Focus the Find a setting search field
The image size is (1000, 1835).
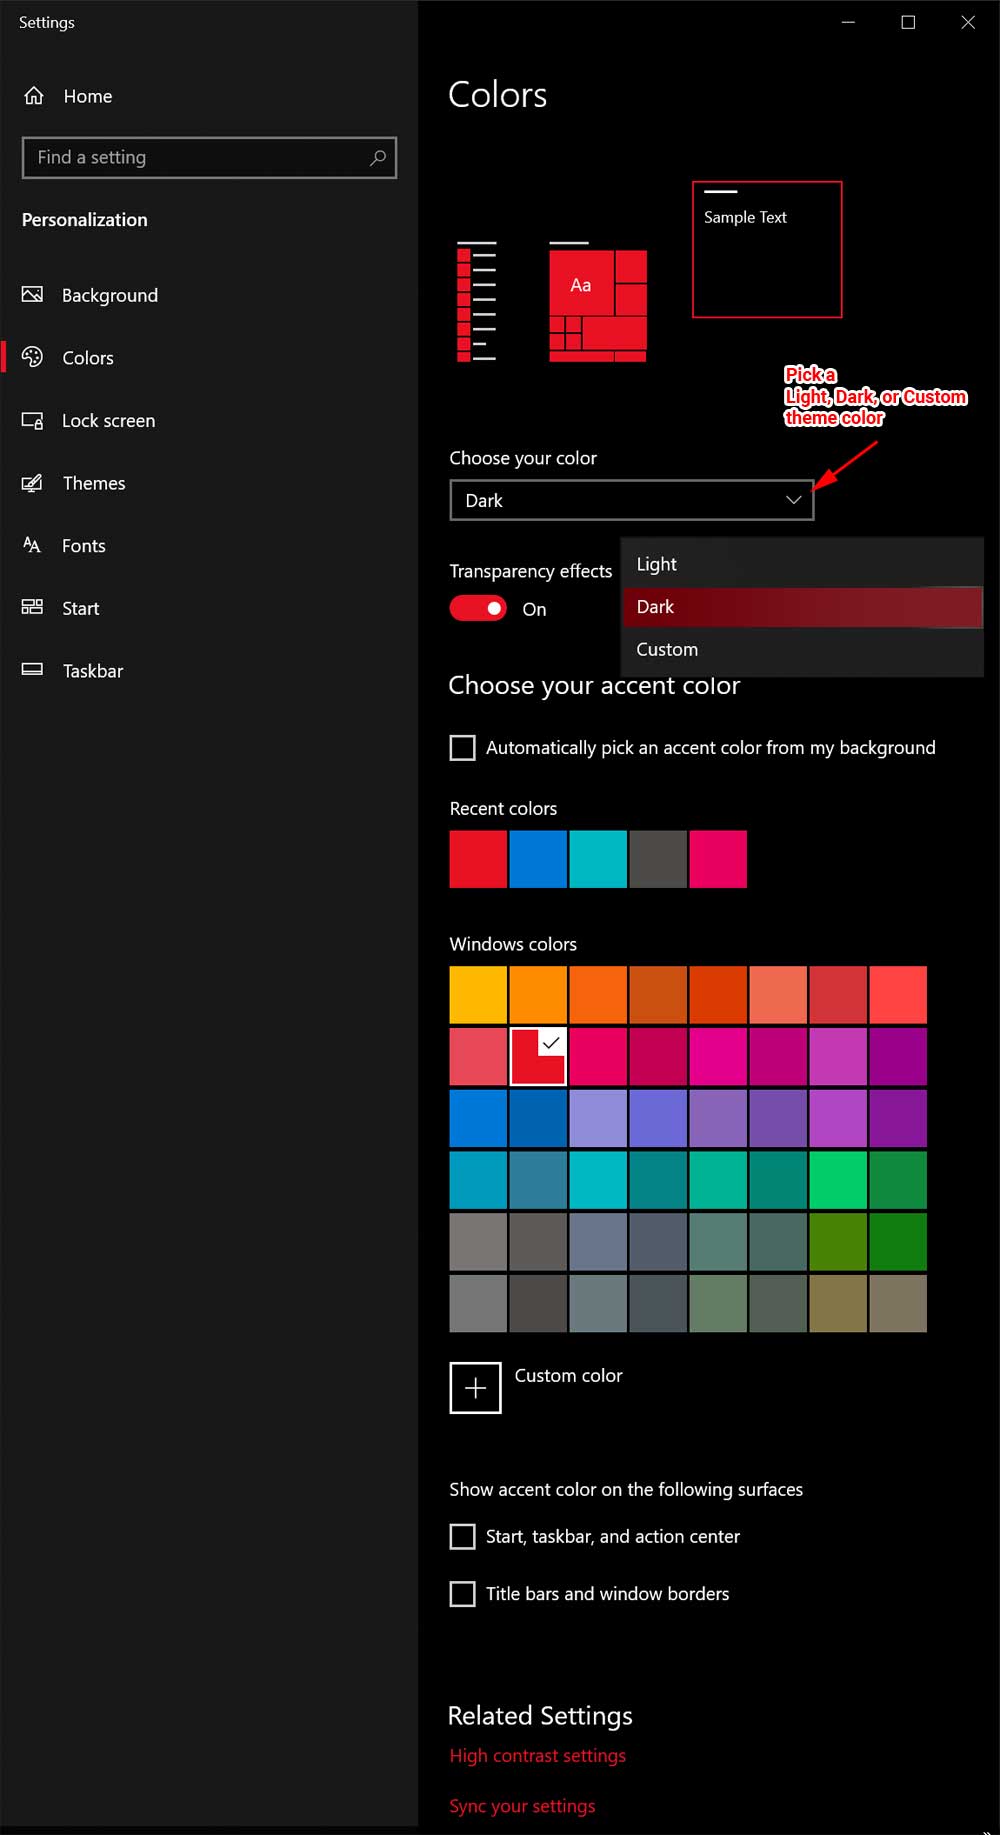tap(210, 158)
